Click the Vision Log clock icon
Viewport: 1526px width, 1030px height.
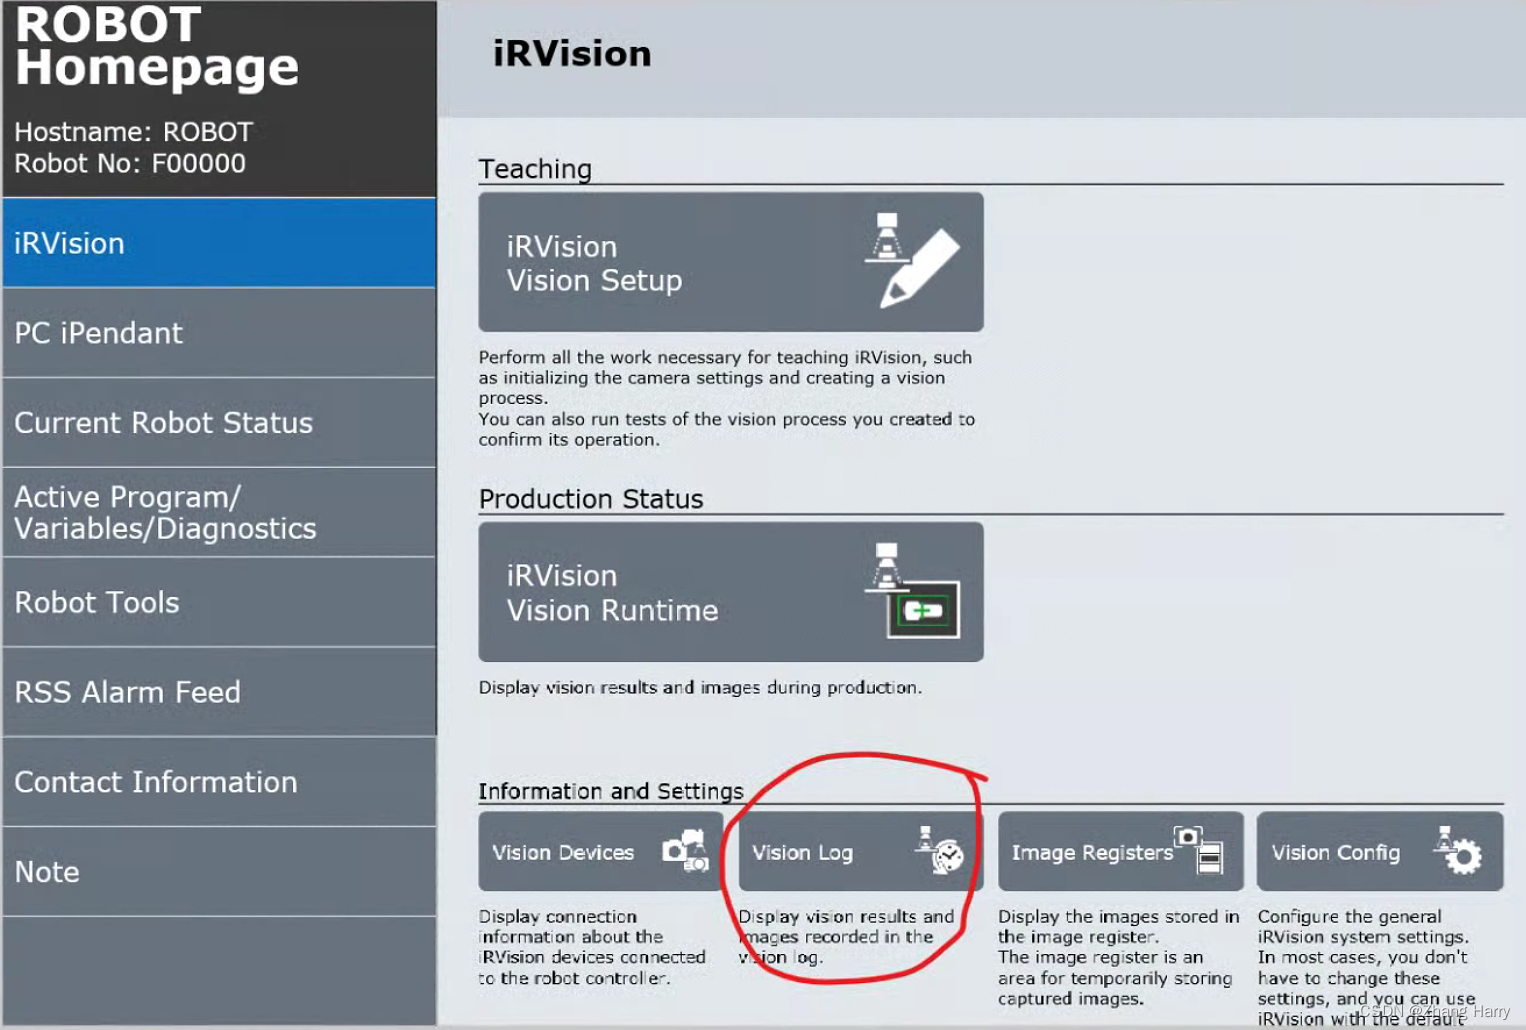(940, 850)
